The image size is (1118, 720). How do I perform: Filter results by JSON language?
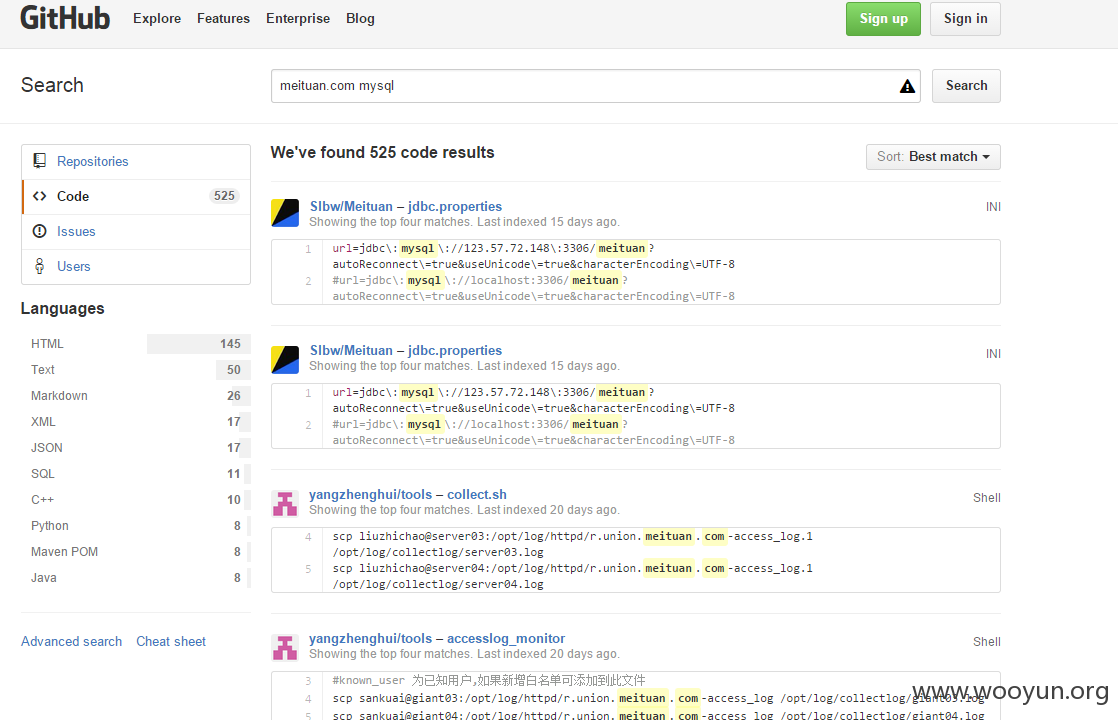pos(136,448)
